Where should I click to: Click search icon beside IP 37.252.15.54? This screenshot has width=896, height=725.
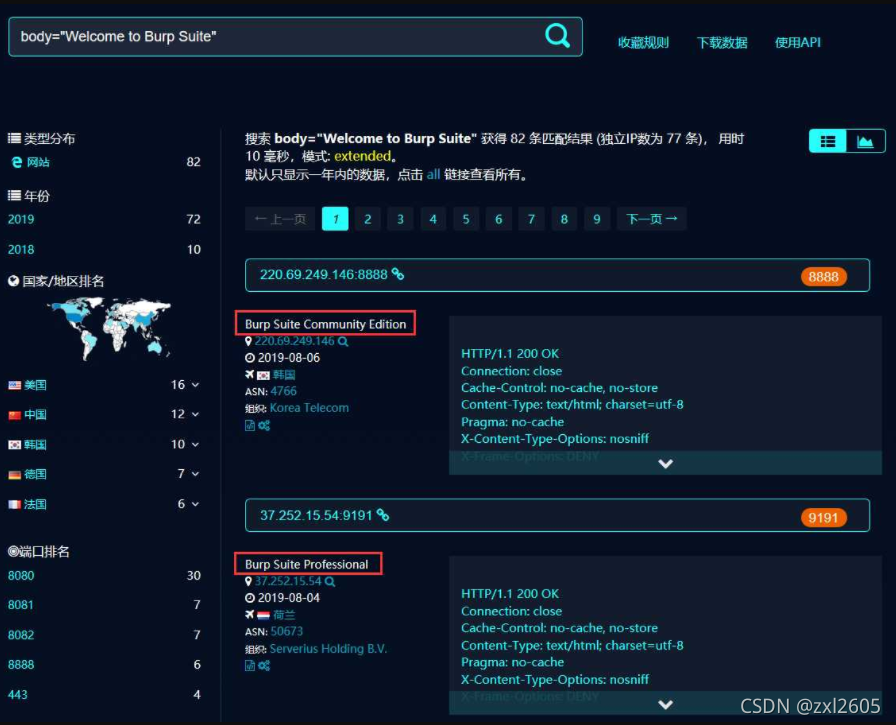pos(330,582)
